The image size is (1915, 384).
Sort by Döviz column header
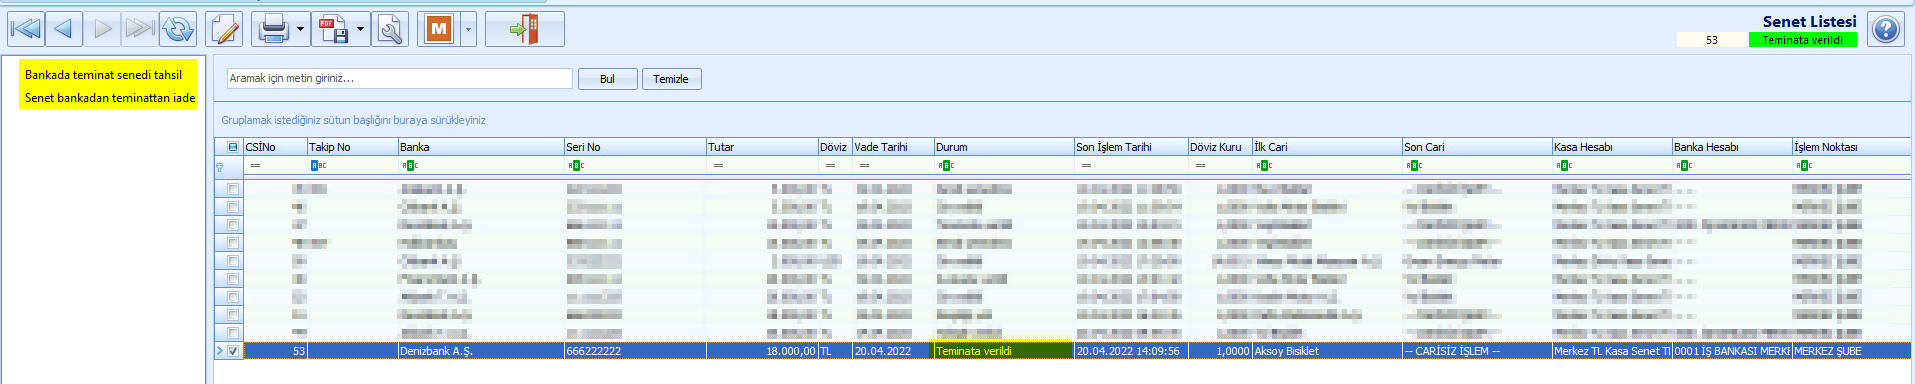point(835,147)
